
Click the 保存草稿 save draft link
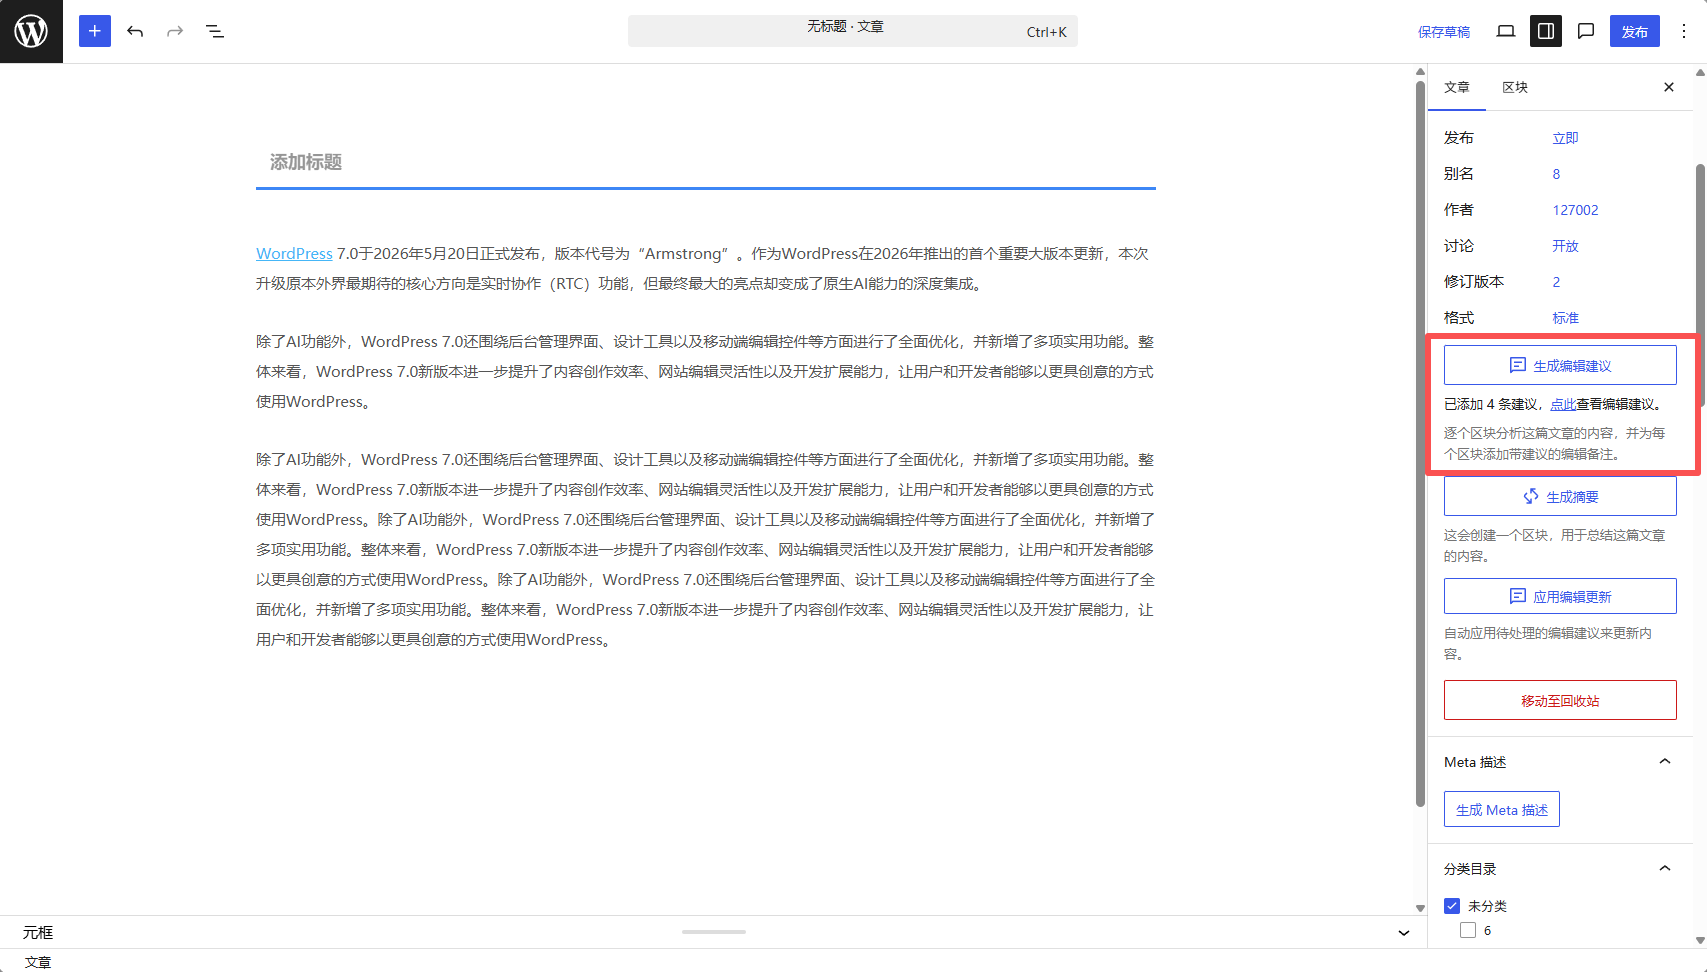click(x=1444, y=32)
